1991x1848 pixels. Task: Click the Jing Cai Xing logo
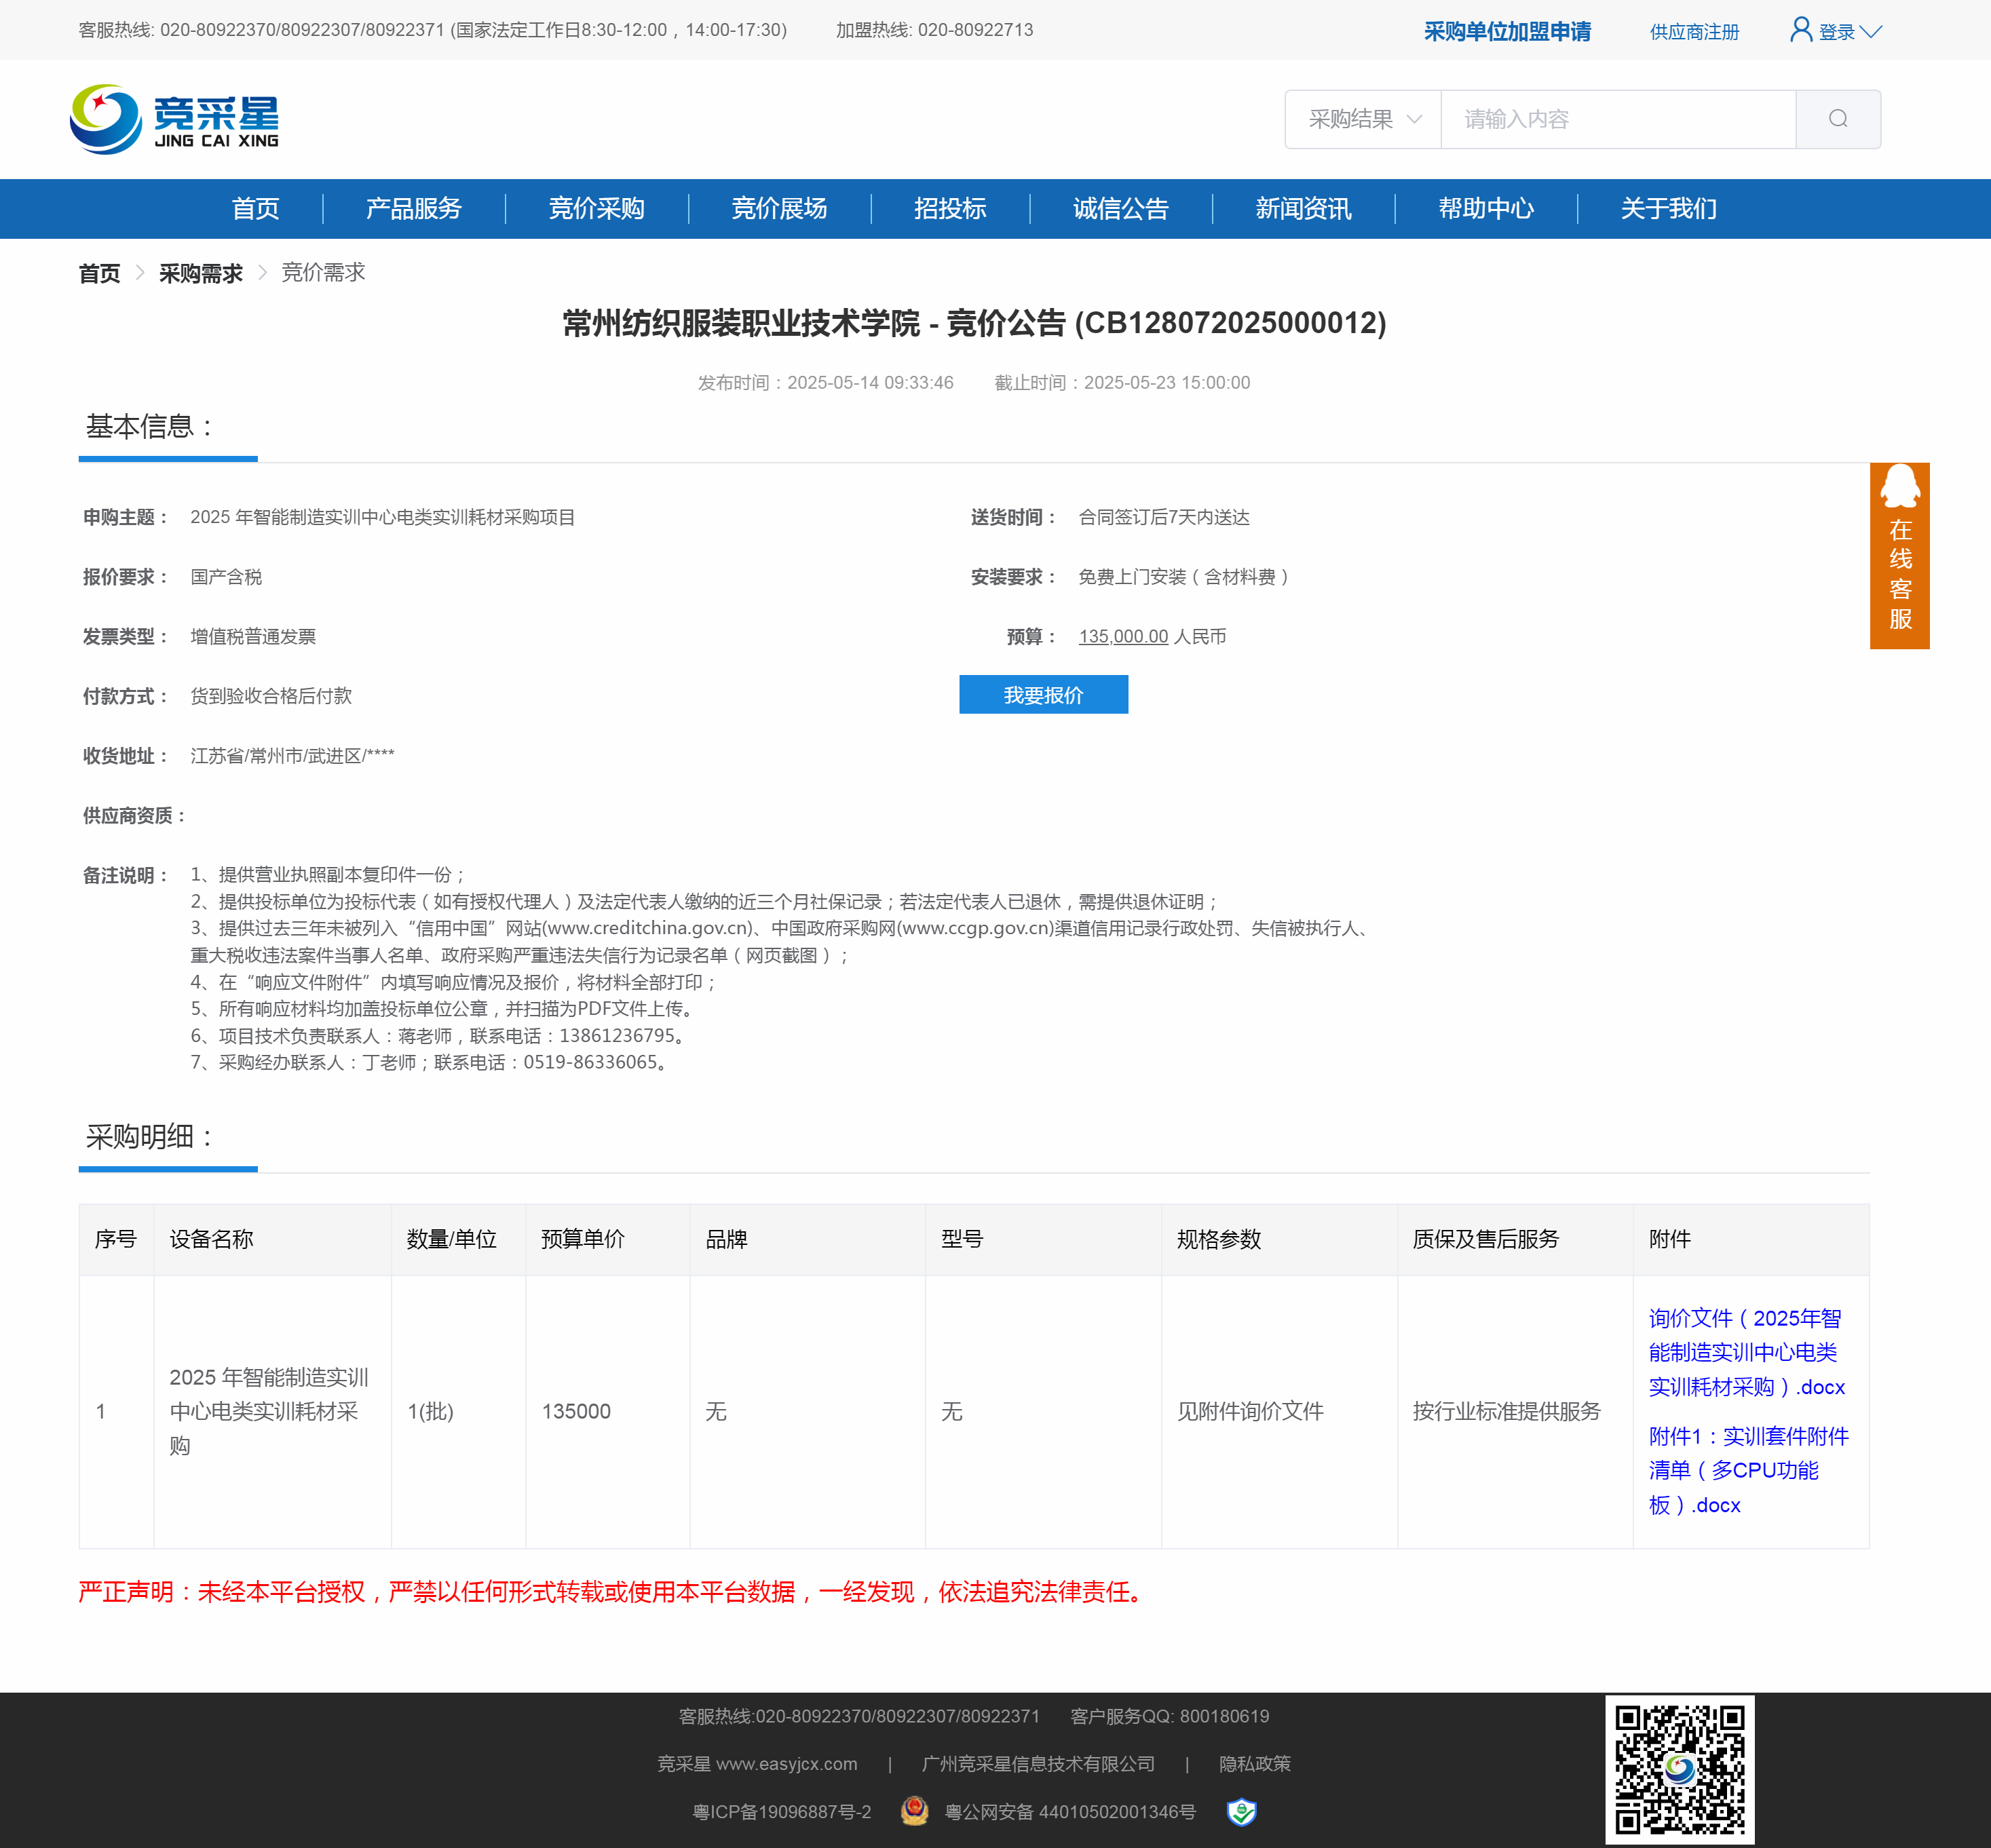tap(174, 119)
